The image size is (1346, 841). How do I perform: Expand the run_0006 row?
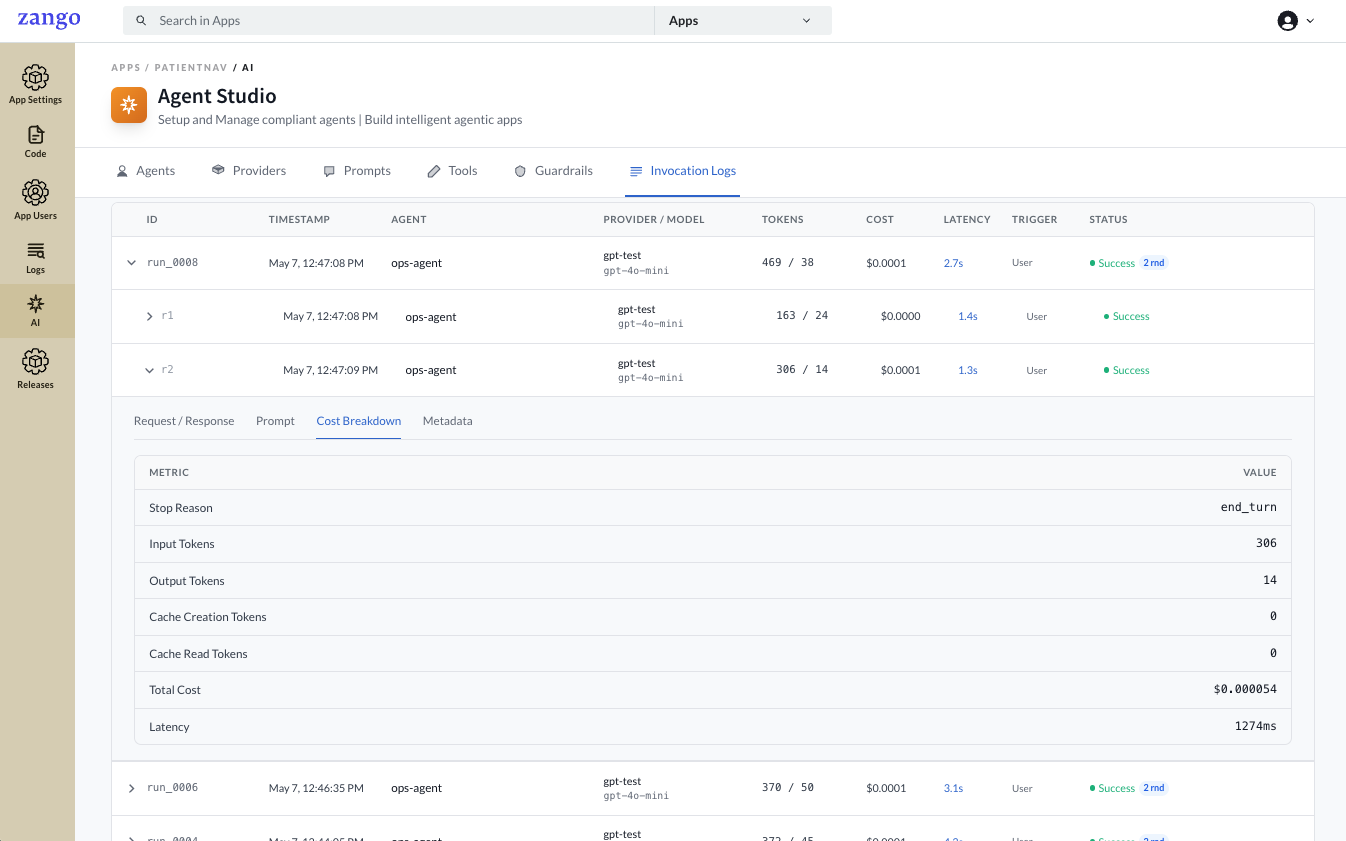point(131,788)
